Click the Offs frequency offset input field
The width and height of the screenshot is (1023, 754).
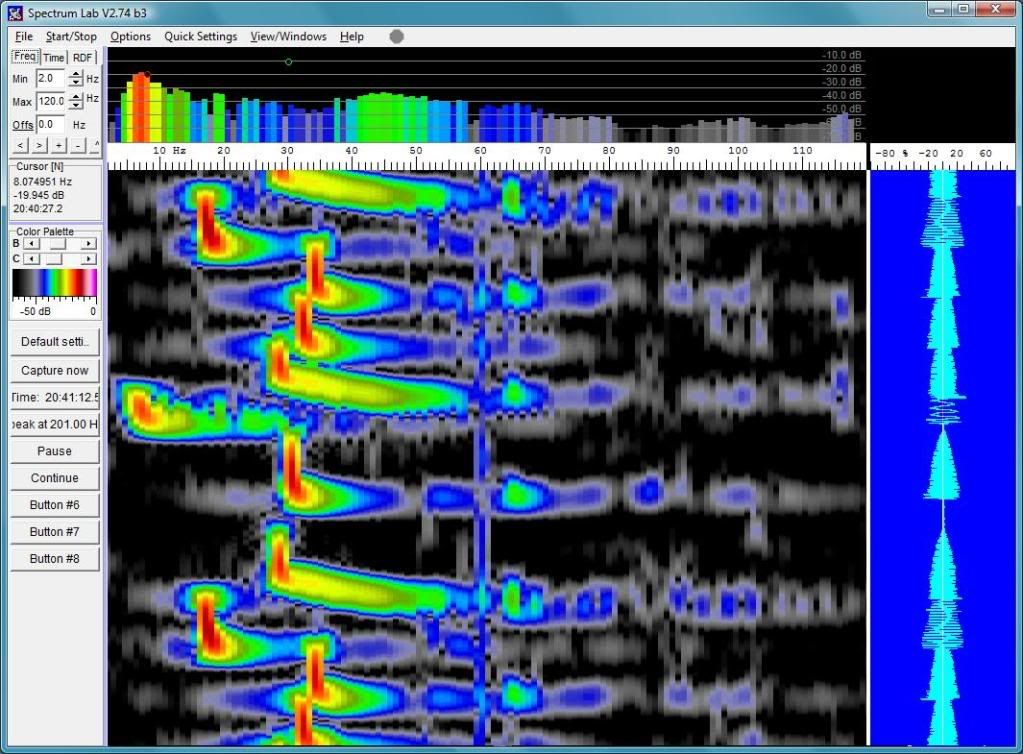click(50, 125)
